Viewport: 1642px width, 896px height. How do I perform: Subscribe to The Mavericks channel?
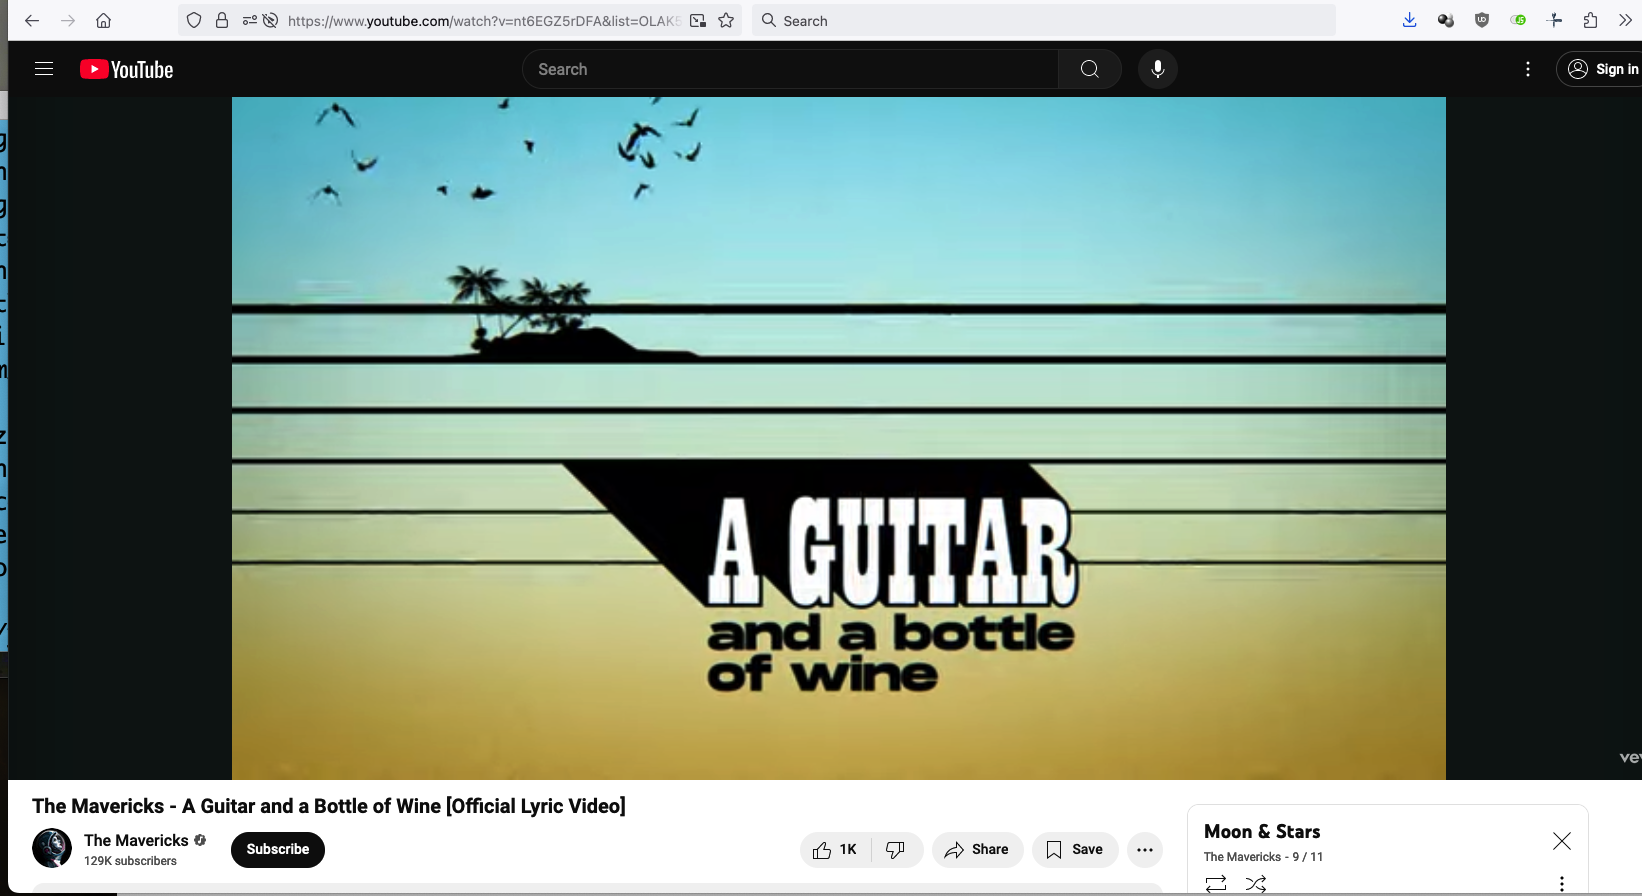278,849
